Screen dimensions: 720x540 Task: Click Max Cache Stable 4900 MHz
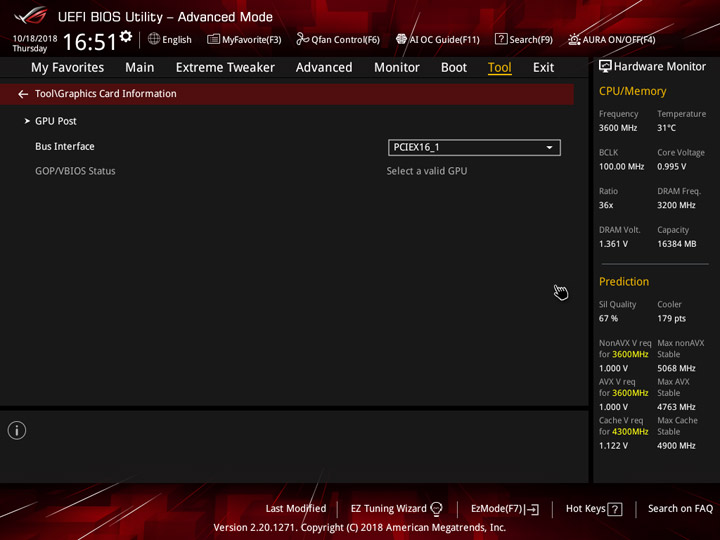click(676, 445)
